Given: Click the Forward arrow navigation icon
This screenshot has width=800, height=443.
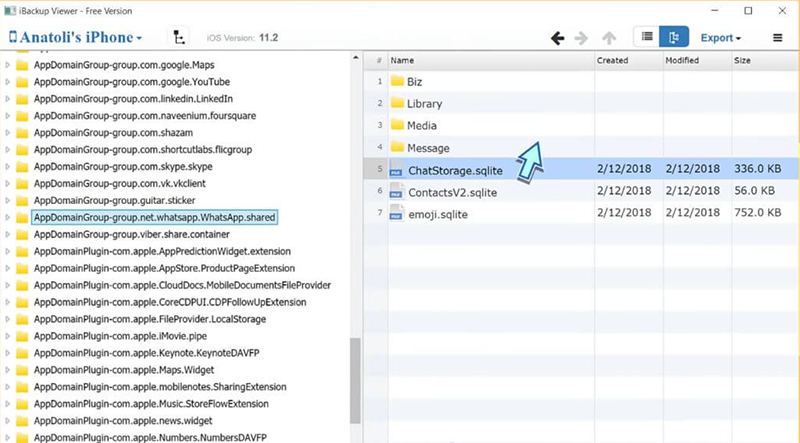Looking at the screenshot, I should coord(581,38).
